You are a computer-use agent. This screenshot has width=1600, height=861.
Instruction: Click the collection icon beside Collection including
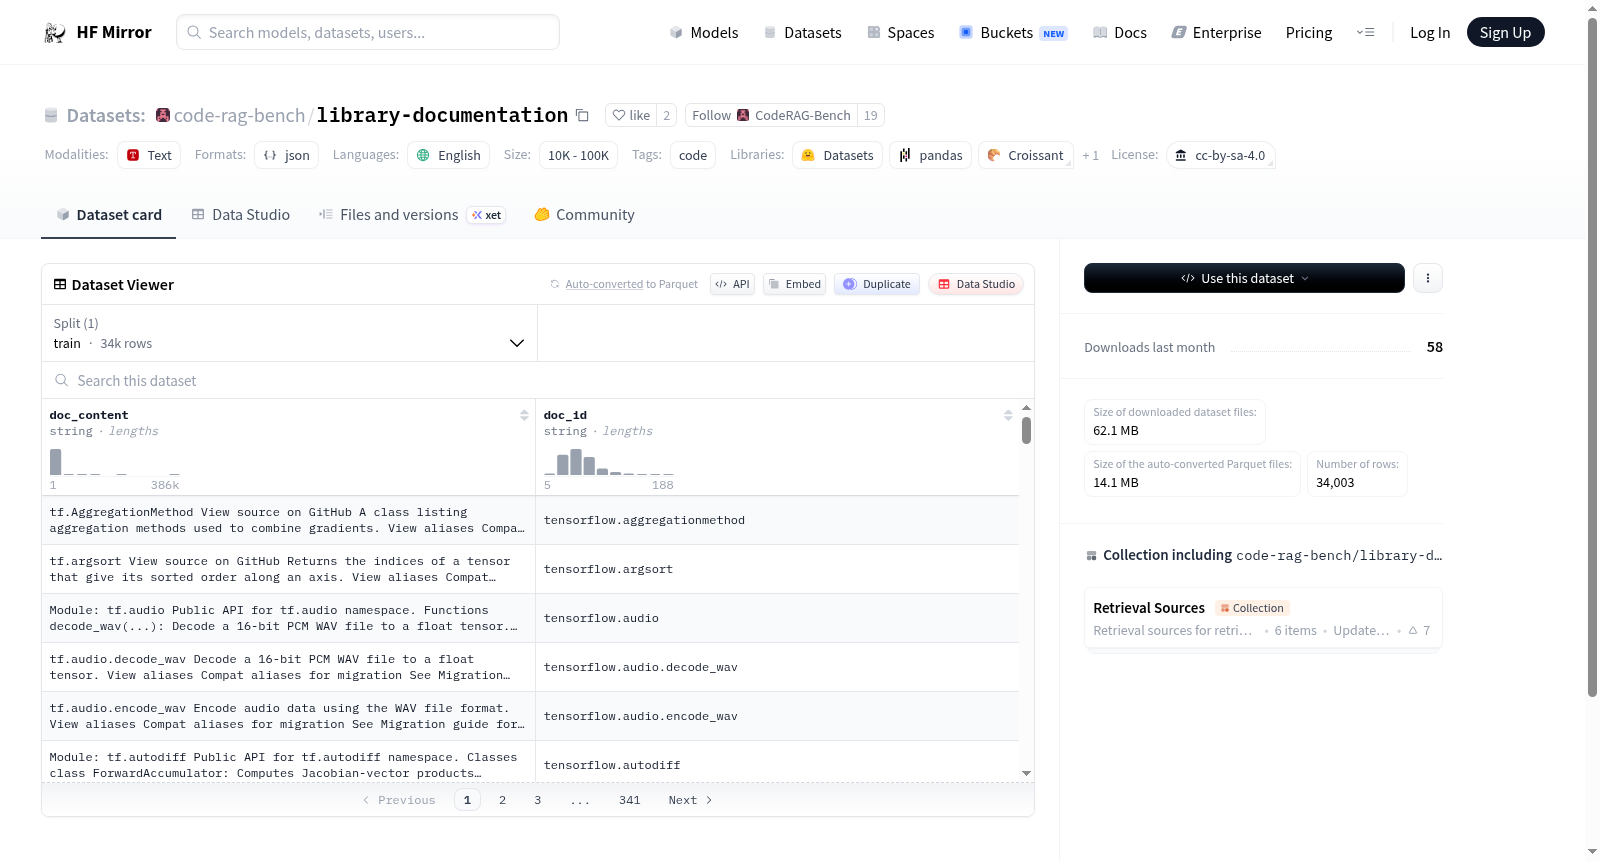click(1091, 556)
